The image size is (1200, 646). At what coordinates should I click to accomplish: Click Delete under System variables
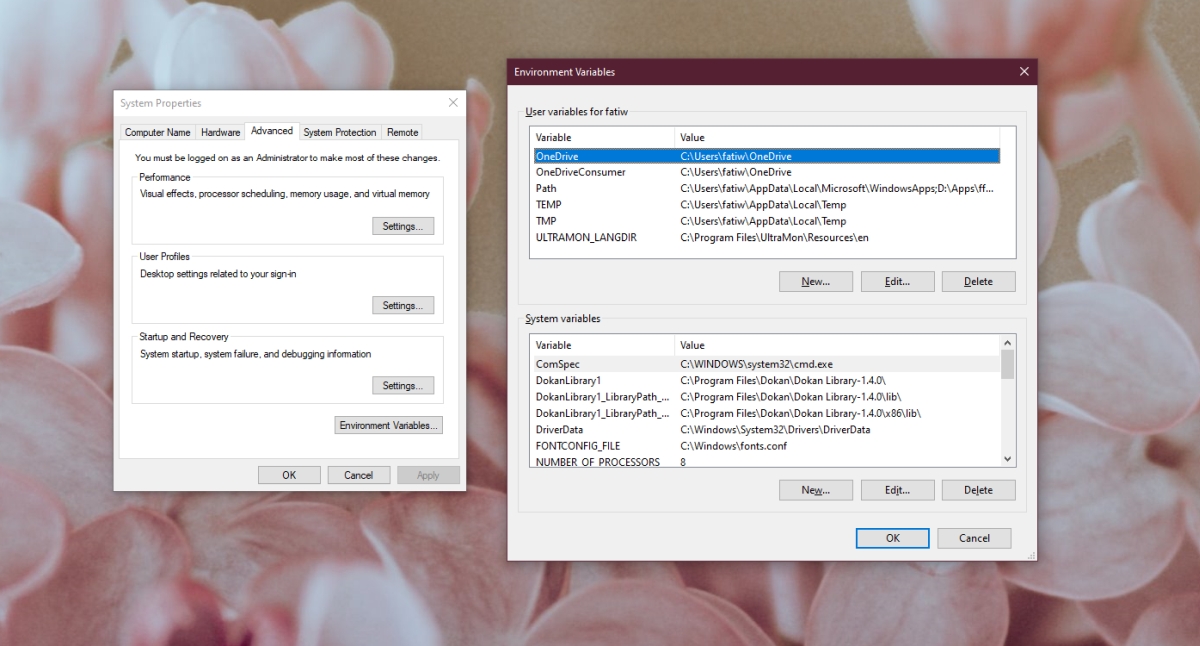tap(978, 490)
